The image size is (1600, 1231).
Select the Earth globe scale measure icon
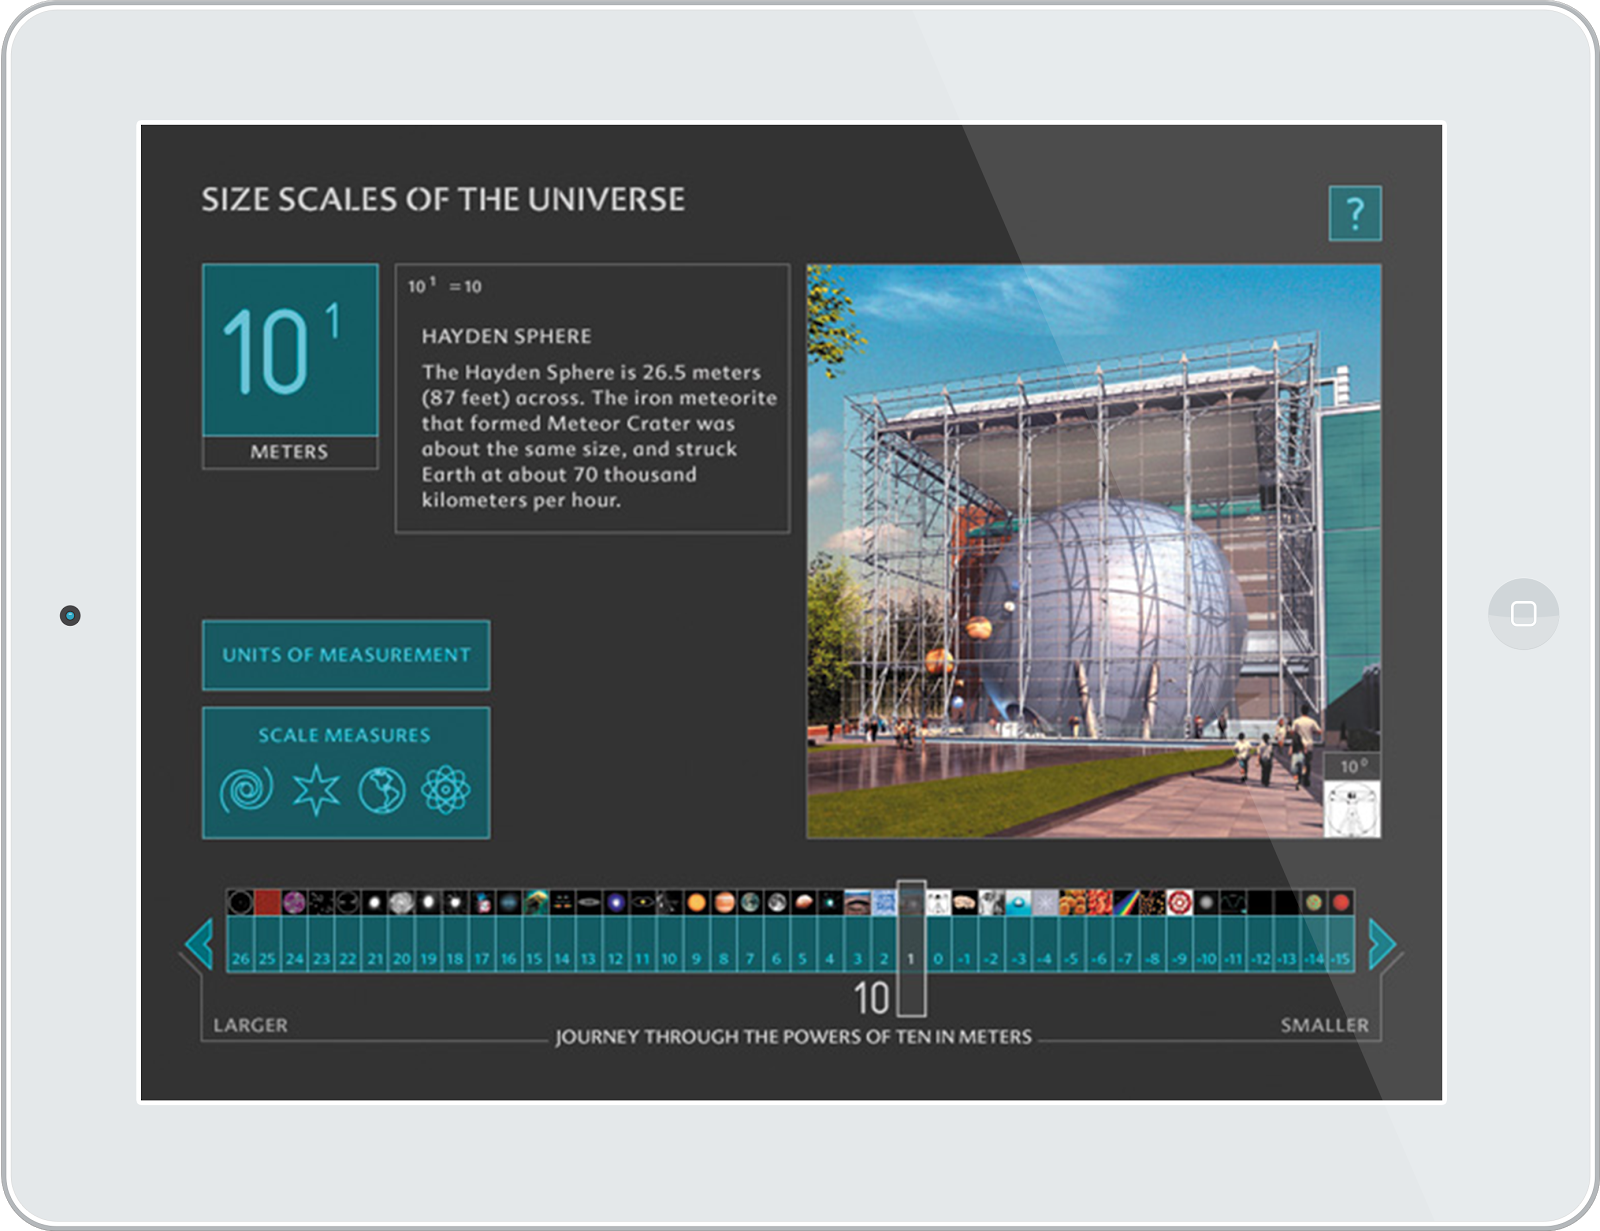[x=382, y=790]
